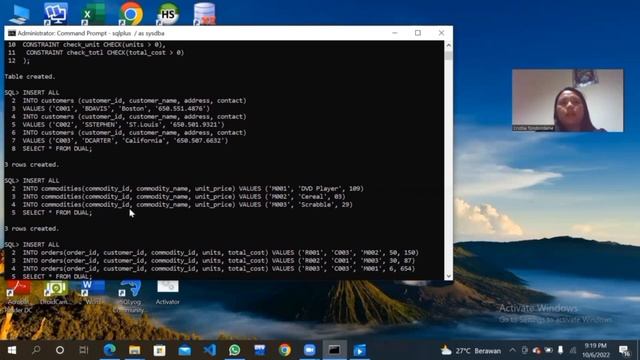Open the Excel desktop shortcut
The height and width of the screenshot is (360, 640).
click(x=93, y=15)
